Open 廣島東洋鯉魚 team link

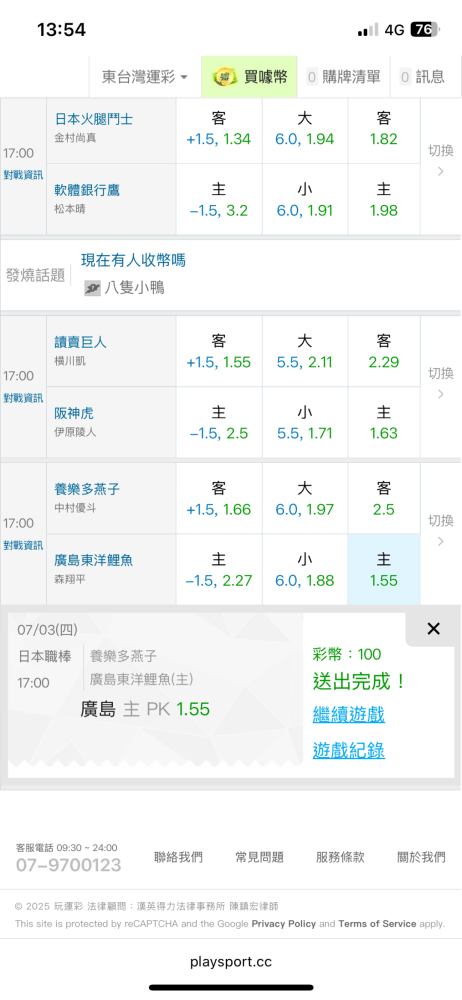[x=93, y=561]
